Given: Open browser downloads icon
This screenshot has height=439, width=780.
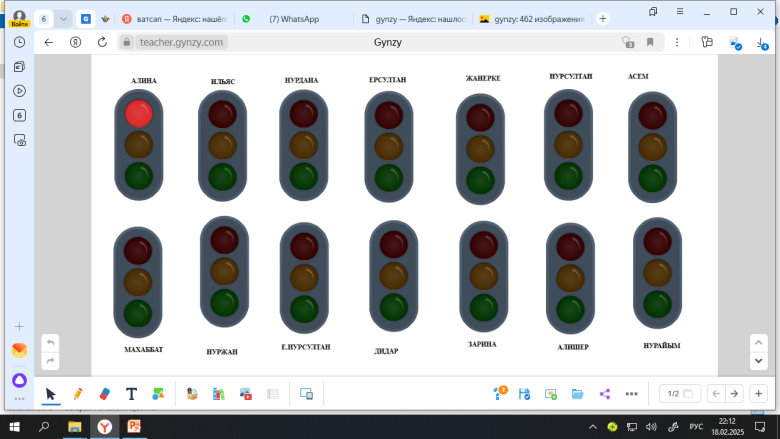Looking at the screenshot, I should point(761,44).
